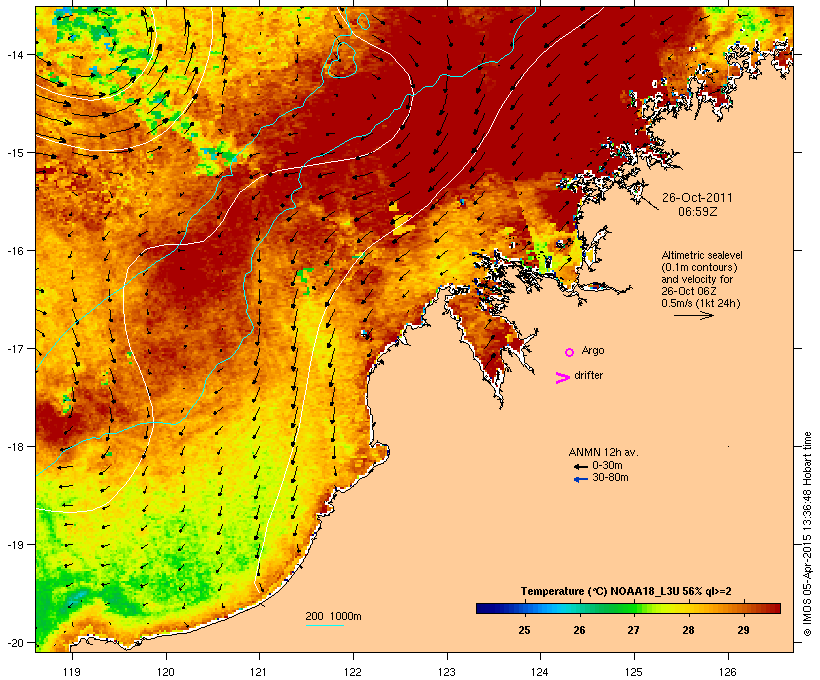Click the 124 longitude axis label
The width and height of the screenshot is (820, 680).
coord(540,672)
